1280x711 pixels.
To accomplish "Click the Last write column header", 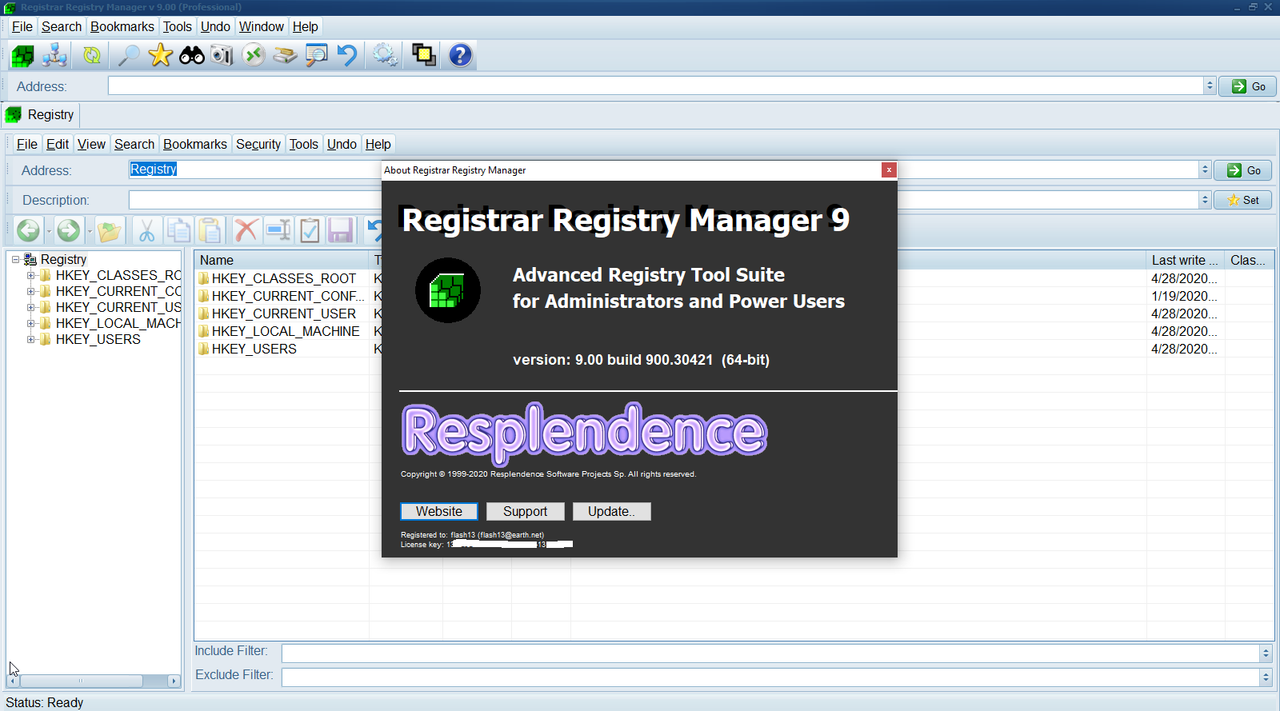I will [x=1187, y=260].
